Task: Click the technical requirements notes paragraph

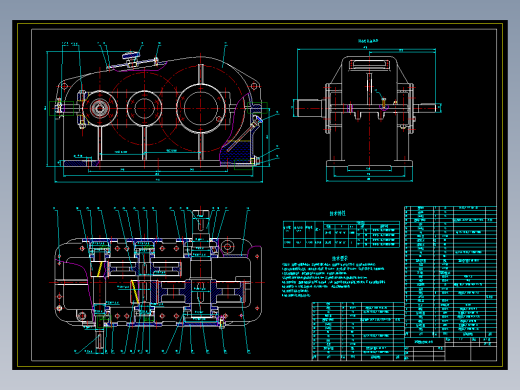Action: point(333,279)
